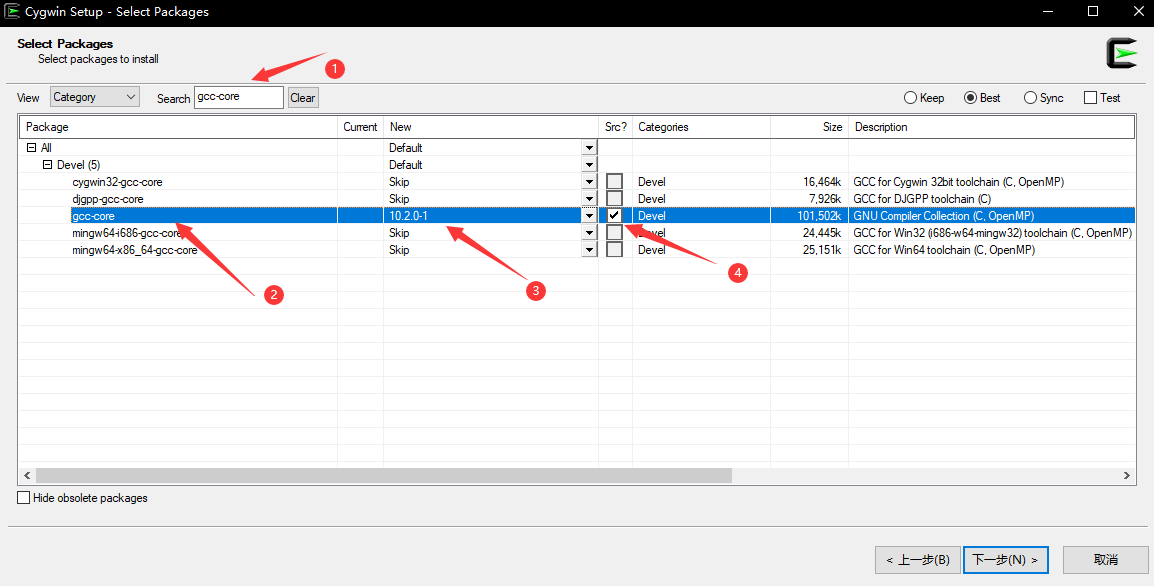Open version dropdown for cygwin32-gcc-core
This screenshot has height=586, width=1154.
click(x=589, y=182)
